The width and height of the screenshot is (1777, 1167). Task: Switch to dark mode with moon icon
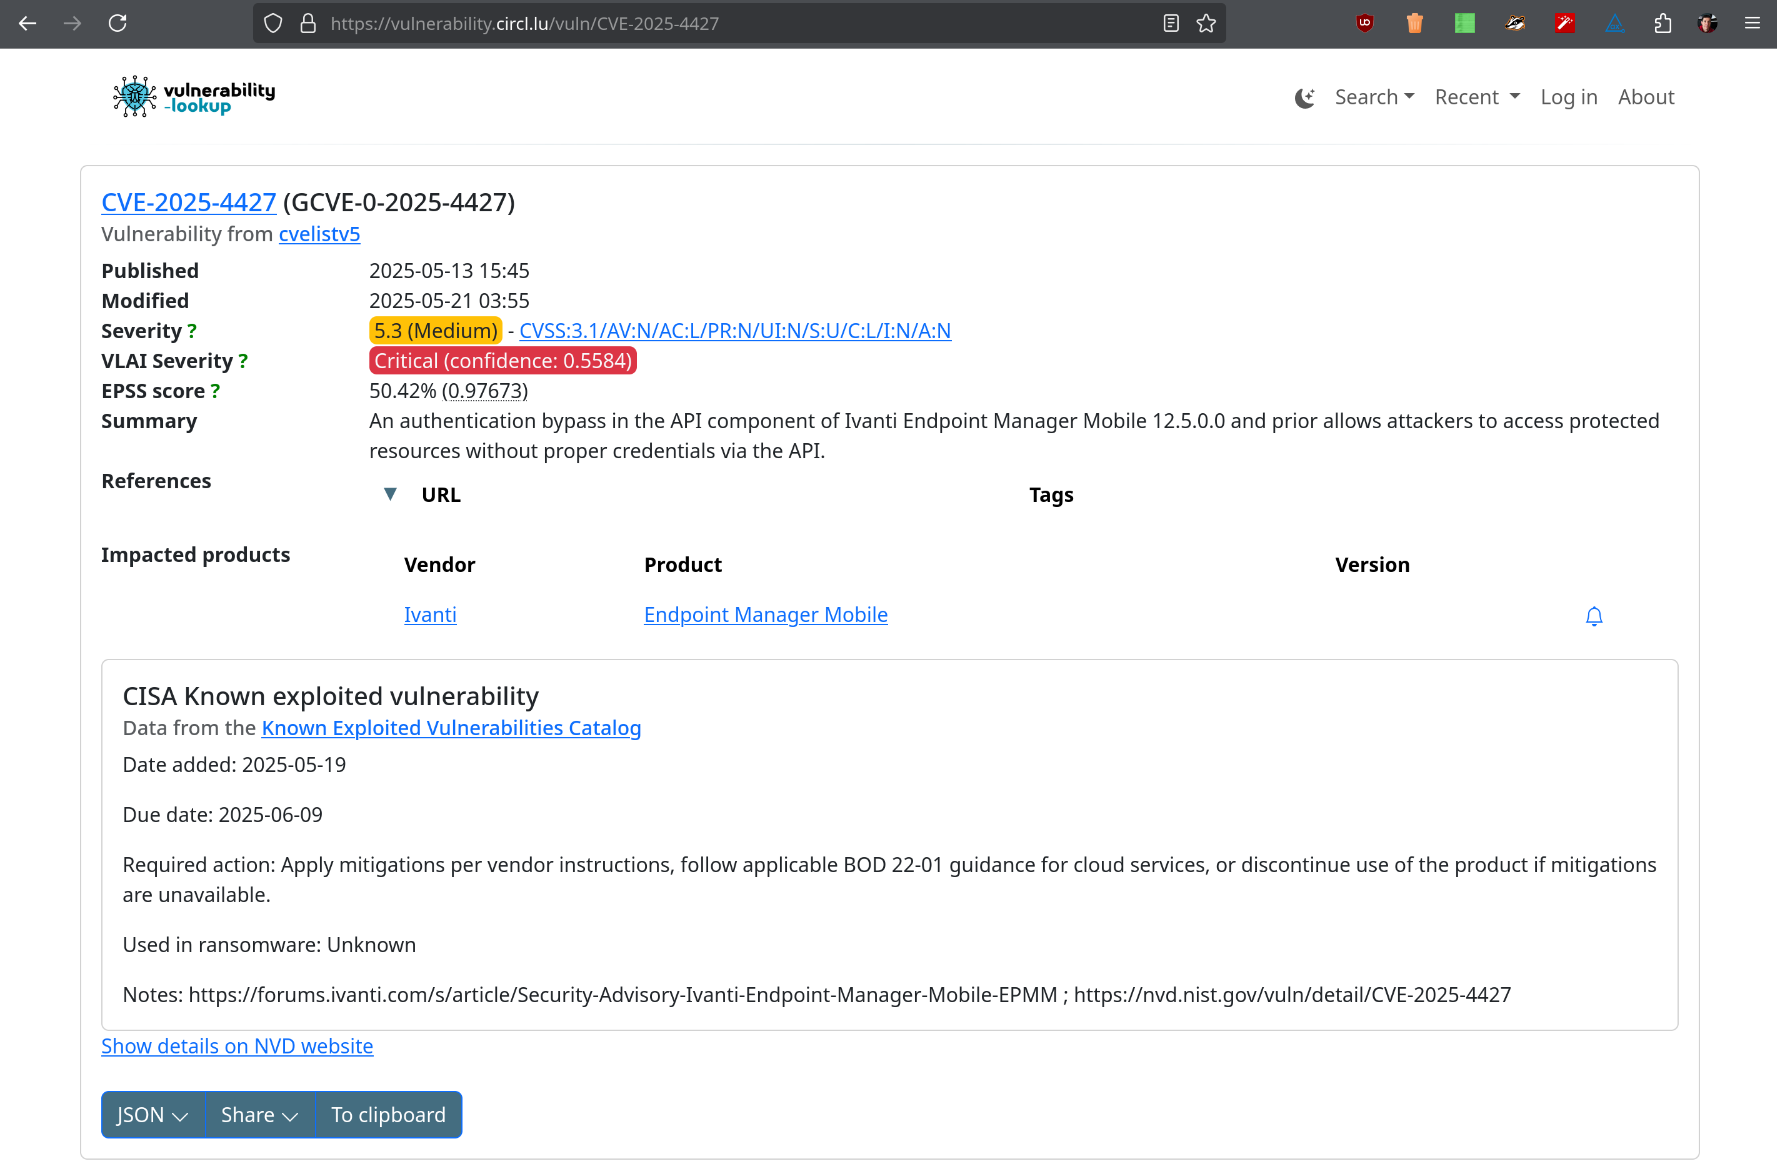tap(1304, 98)
